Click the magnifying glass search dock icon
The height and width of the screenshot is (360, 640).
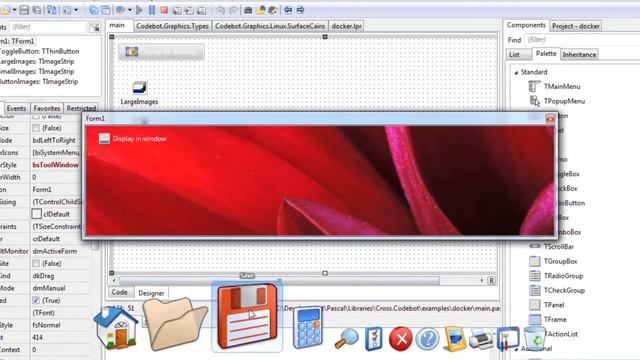click(346, 338)
